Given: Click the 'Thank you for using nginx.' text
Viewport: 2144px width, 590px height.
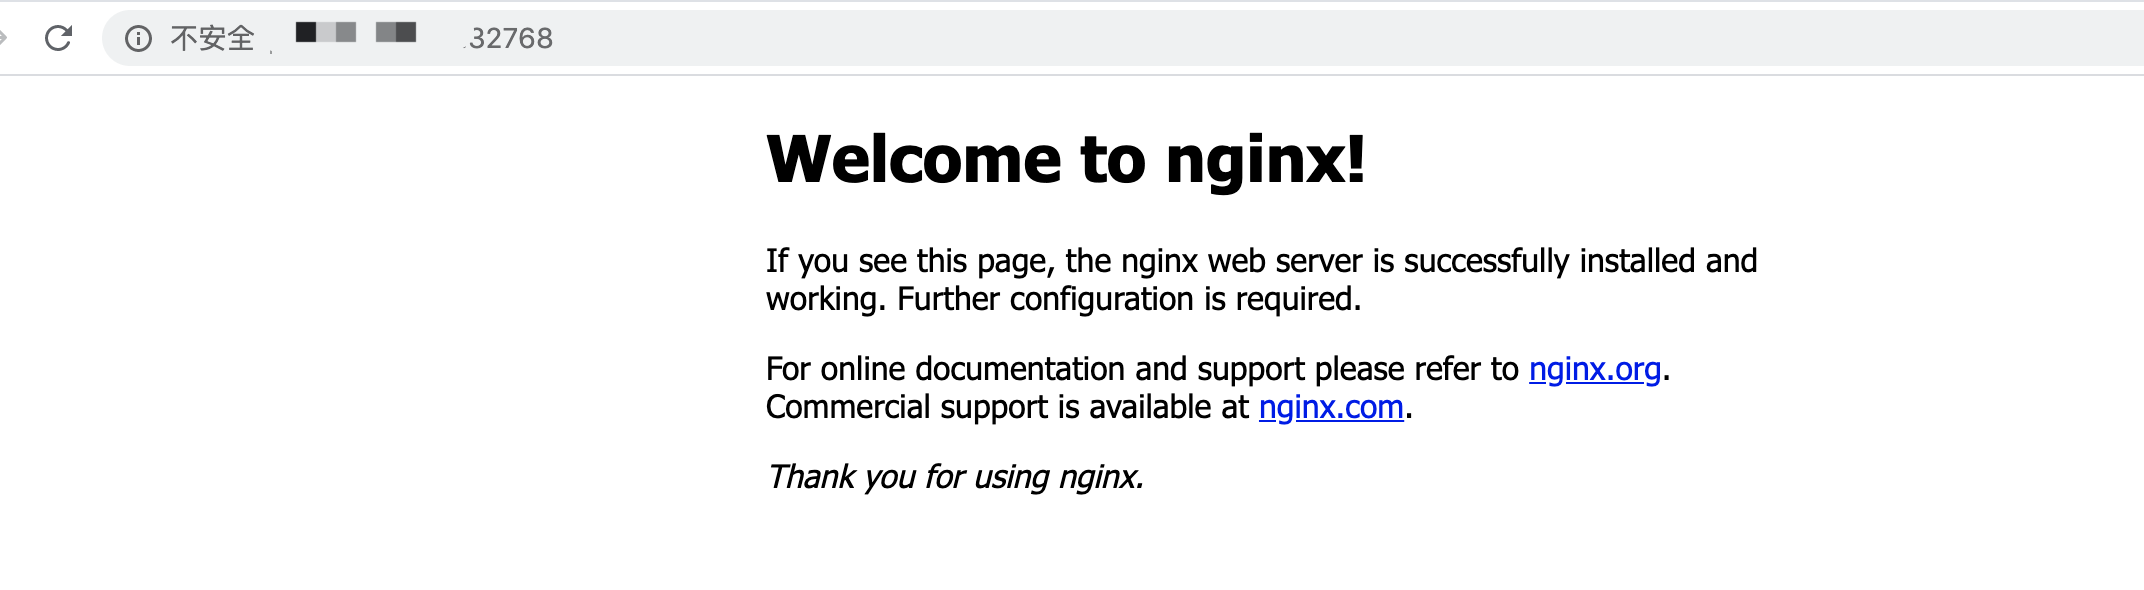Looking at the screenshot, I should (x=955, y=477).
